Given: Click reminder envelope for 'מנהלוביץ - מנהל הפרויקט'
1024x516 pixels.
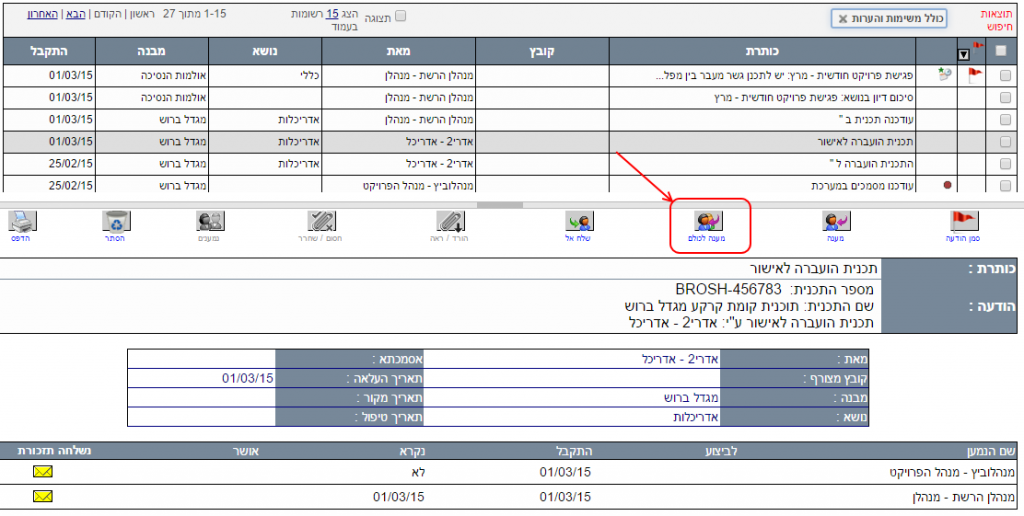Looking at the screenshot, I should tap(43, 471).
